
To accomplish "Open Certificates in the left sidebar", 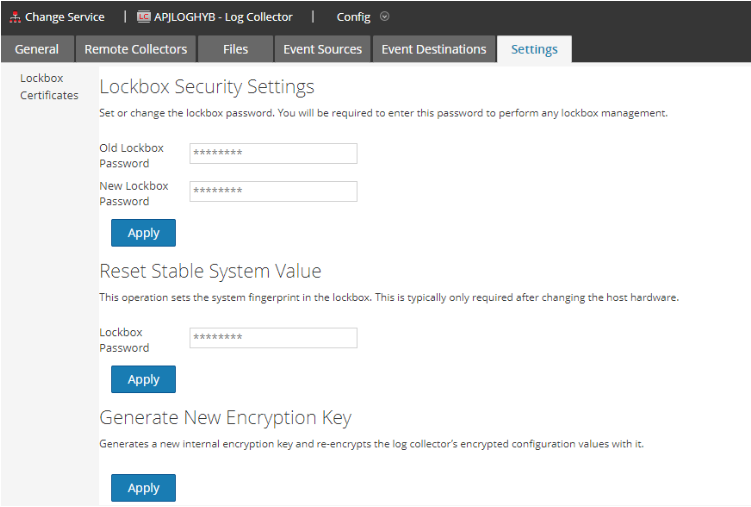I will click(49, 95).
